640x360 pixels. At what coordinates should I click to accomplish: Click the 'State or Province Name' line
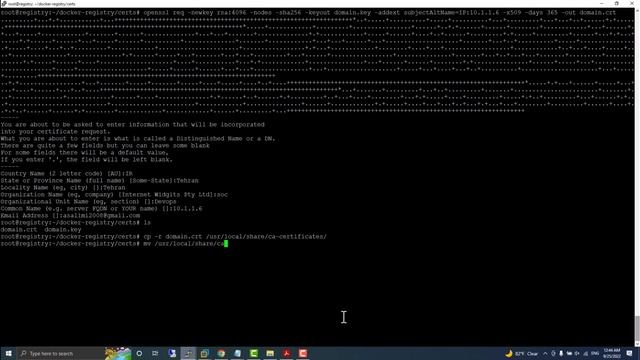[99, 181]
